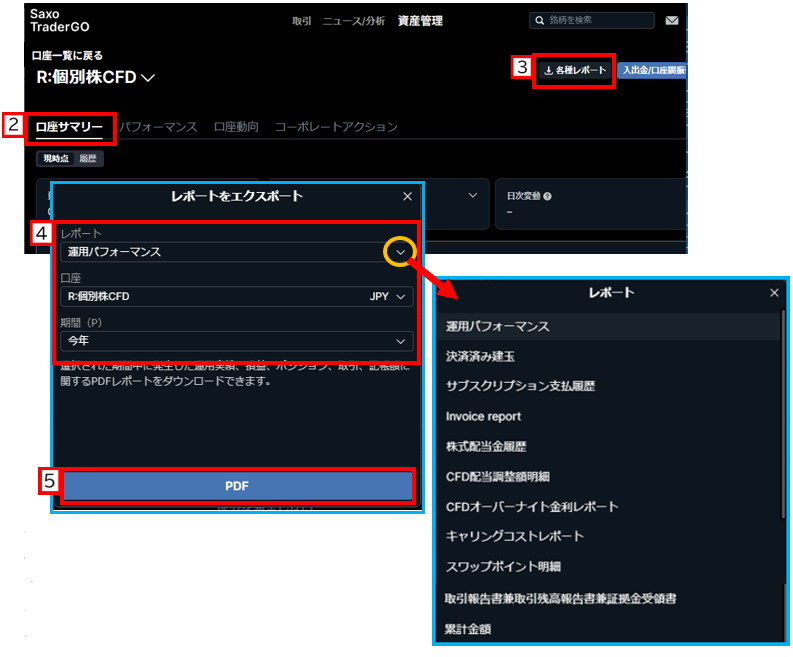
Task: Switch to the 口座動向 tab
Action: click(x=236, y=127)
